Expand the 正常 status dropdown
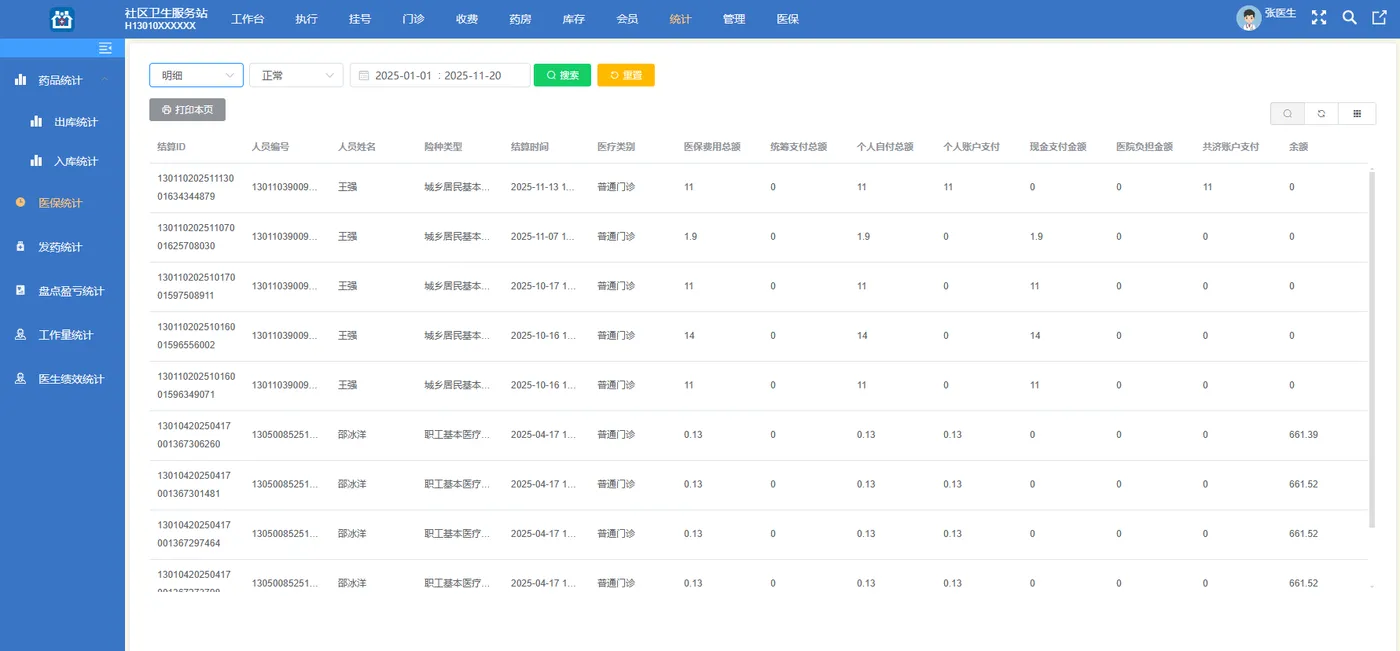 coord(296,74)
